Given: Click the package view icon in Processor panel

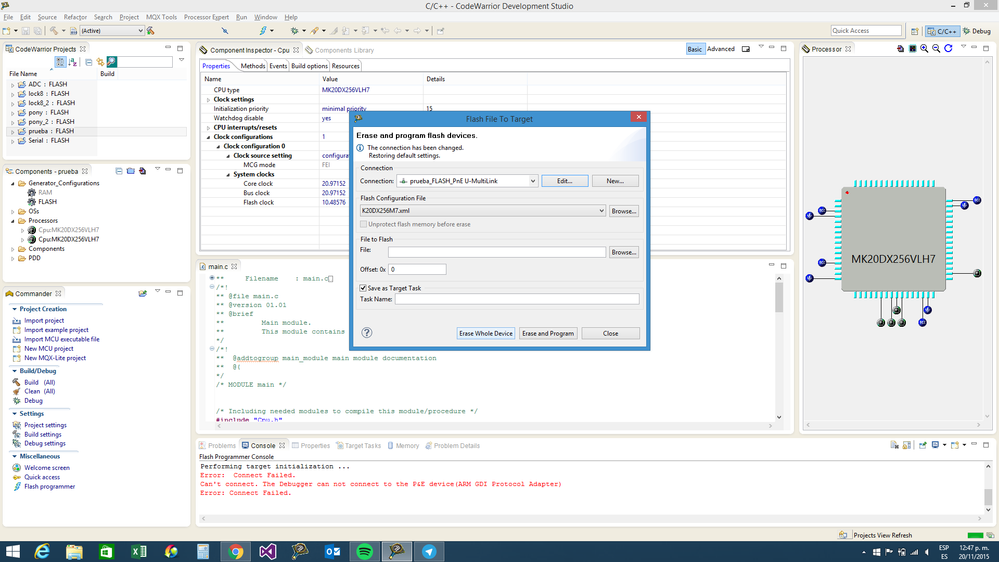Looking at the screenshot, I should pyautogui.click(x=912, y=48).
